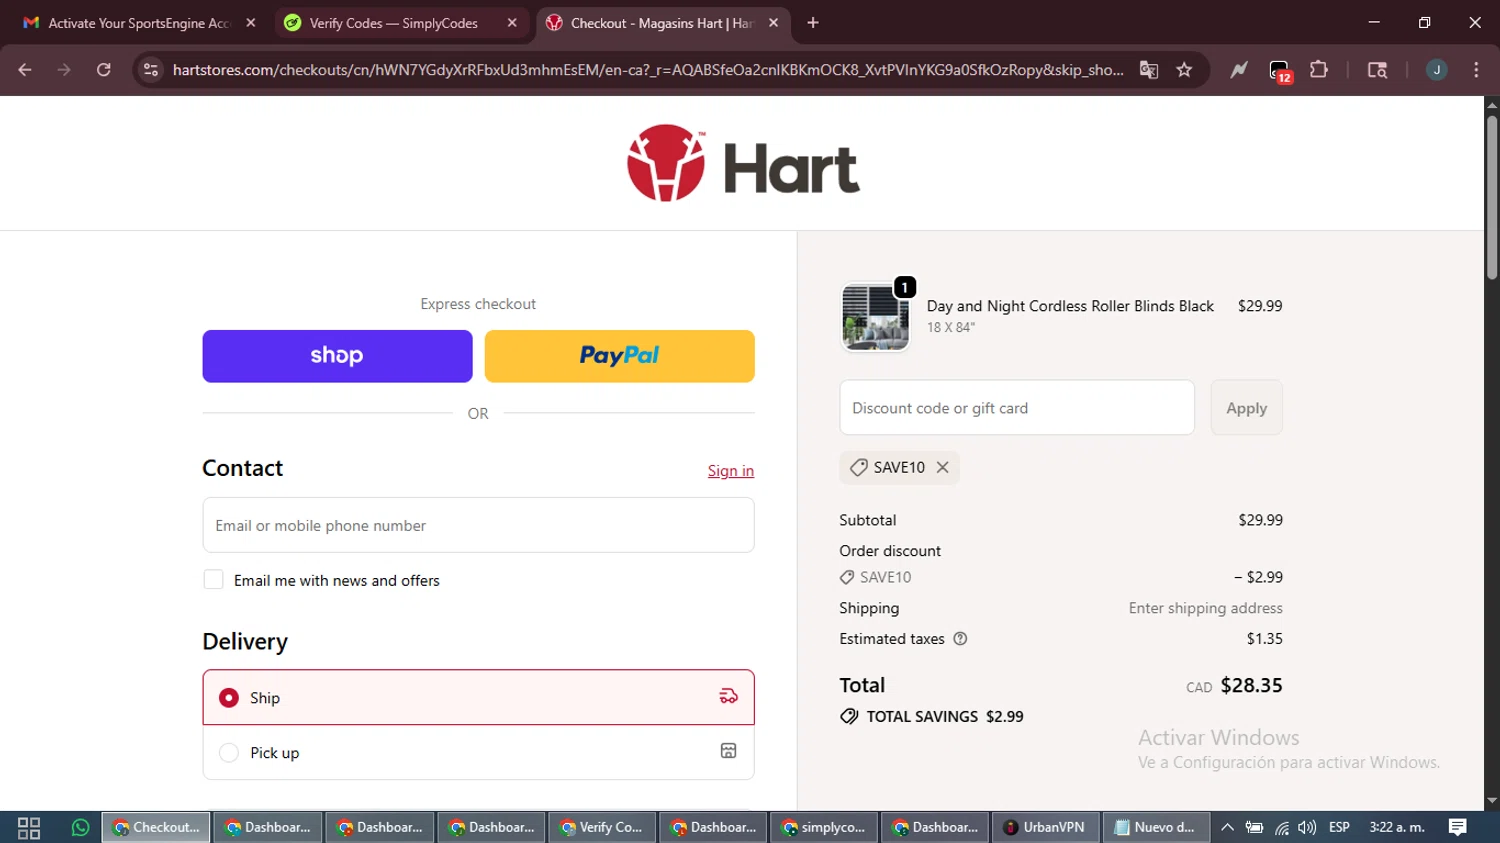
Task: Pay with Shop Pay express button
Action: [x=337, y=356]
